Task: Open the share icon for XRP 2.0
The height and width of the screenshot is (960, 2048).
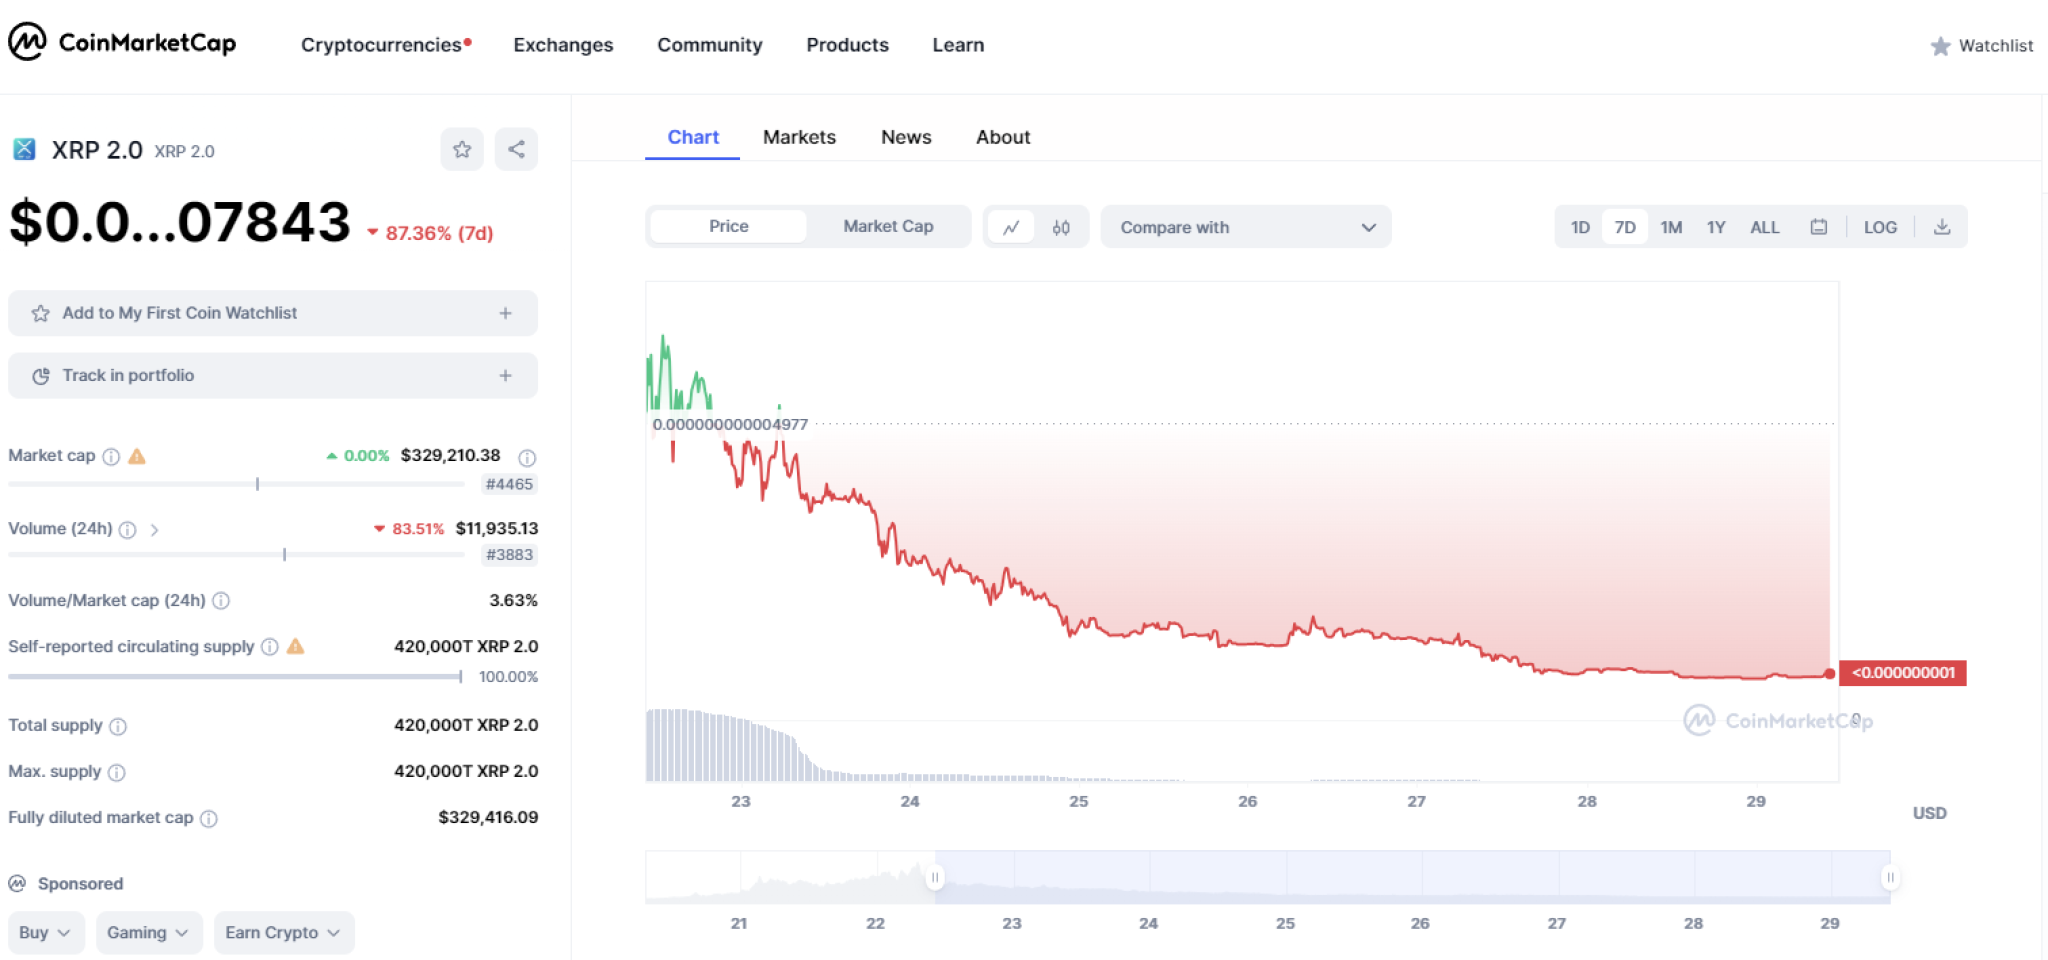Action: point(516,149)
